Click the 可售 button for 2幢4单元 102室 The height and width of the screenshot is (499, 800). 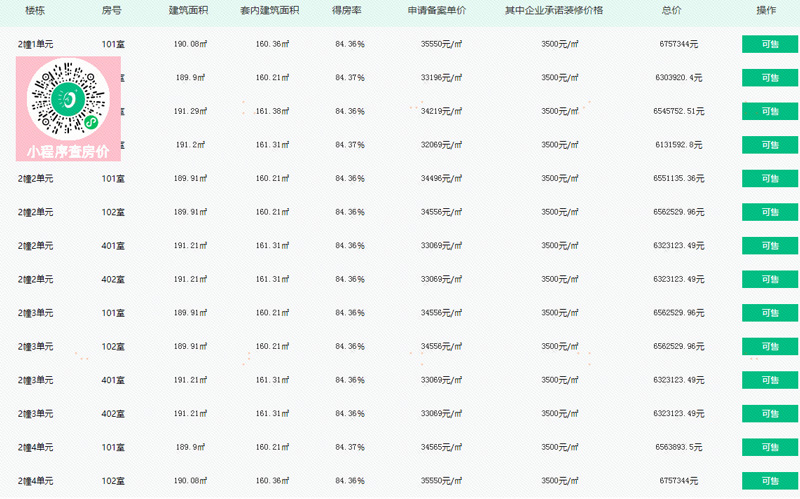pos(770,481)
